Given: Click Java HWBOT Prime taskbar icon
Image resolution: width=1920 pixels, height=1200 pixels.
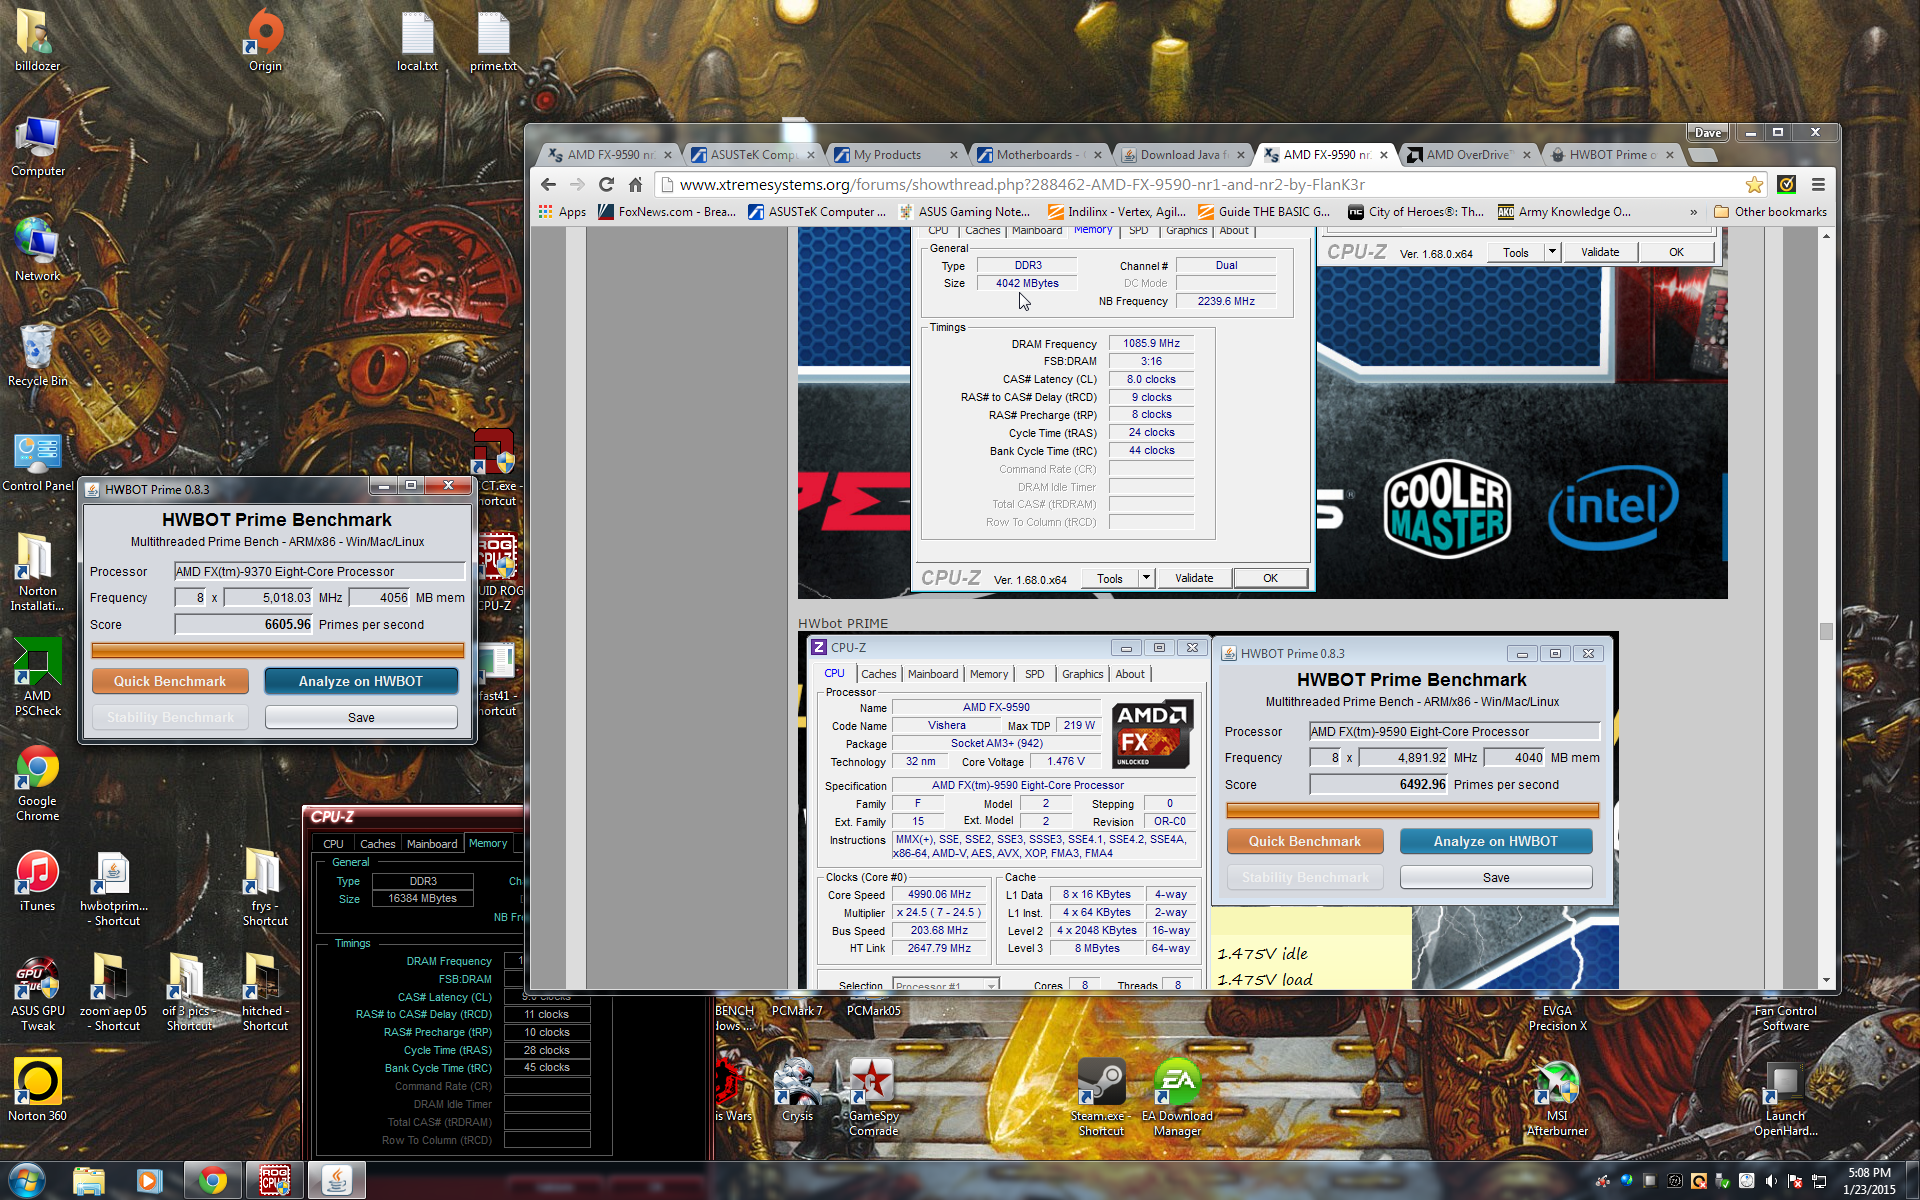Looking at the screenshot, I should (x=336, y=1181).
